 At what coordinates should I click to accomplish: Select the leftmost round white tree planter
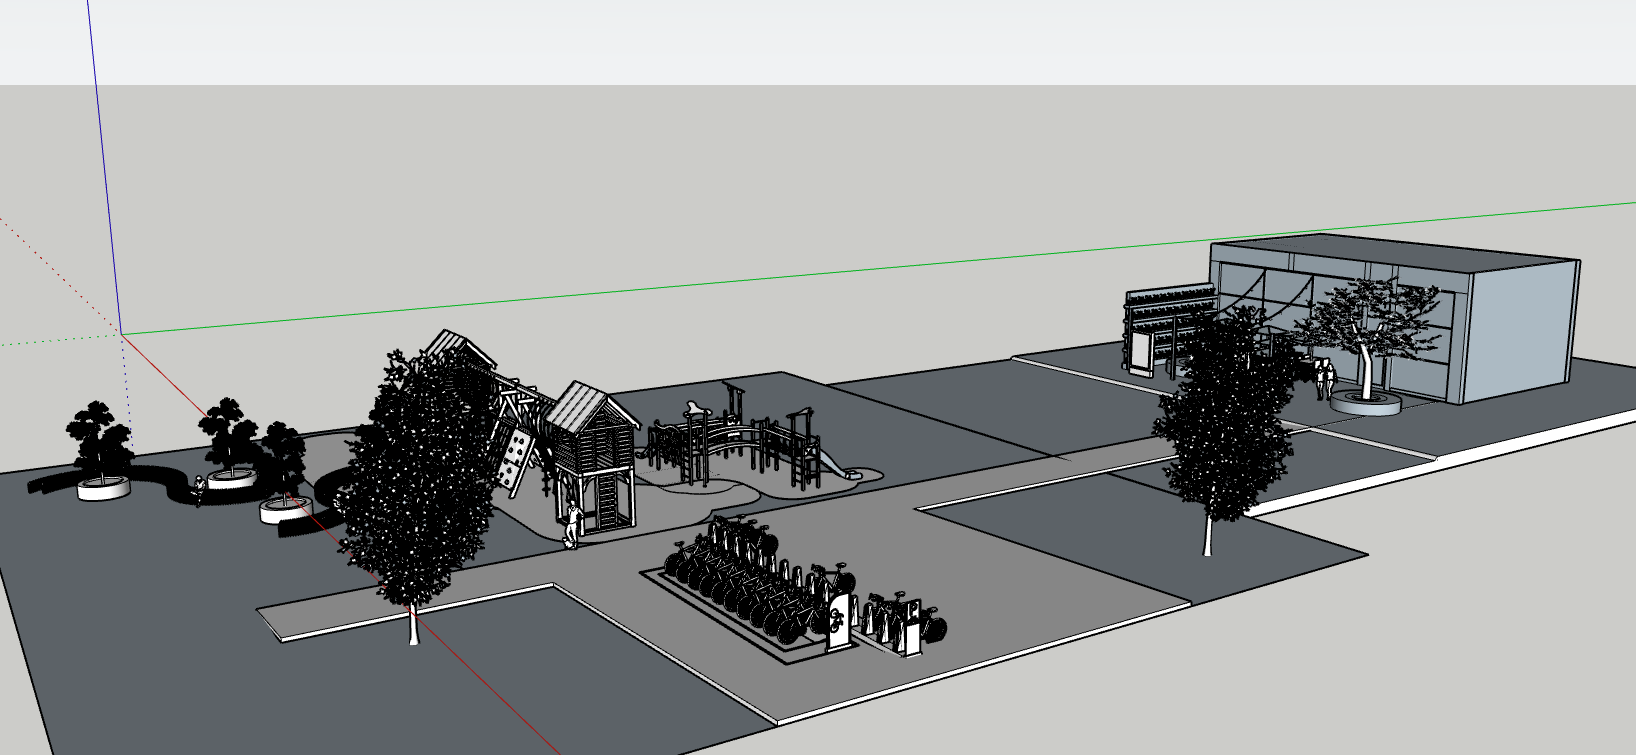[105, 488]
